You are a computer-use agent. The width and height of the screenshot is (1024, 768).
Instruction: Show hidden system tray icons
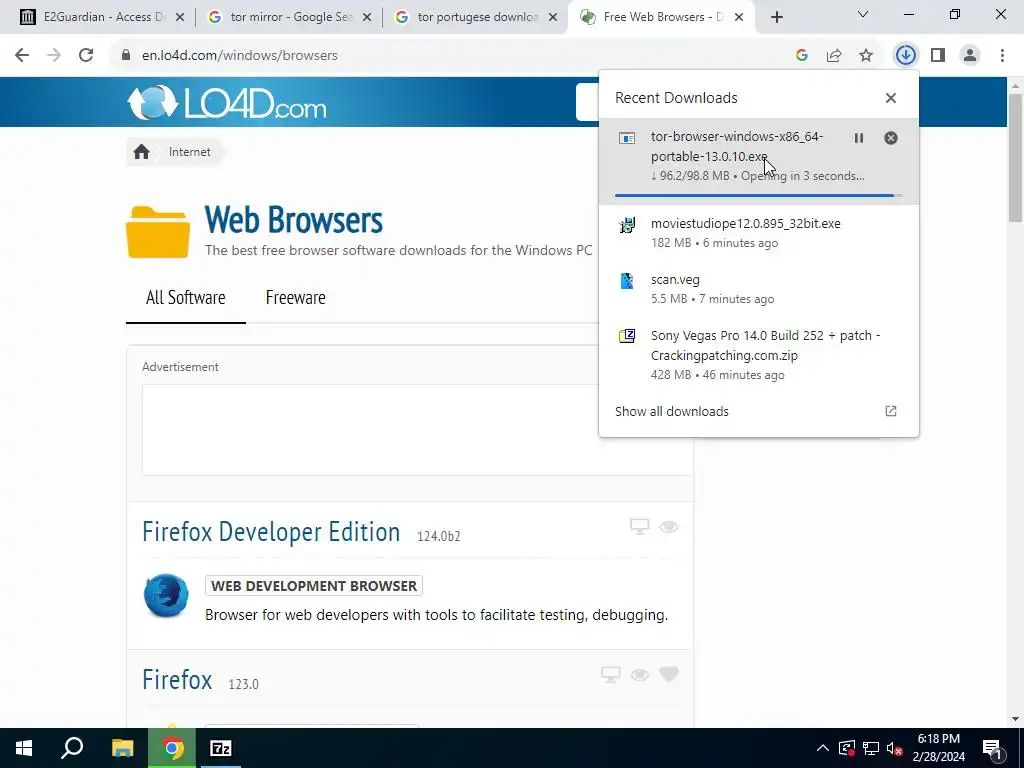pos(823,748)
